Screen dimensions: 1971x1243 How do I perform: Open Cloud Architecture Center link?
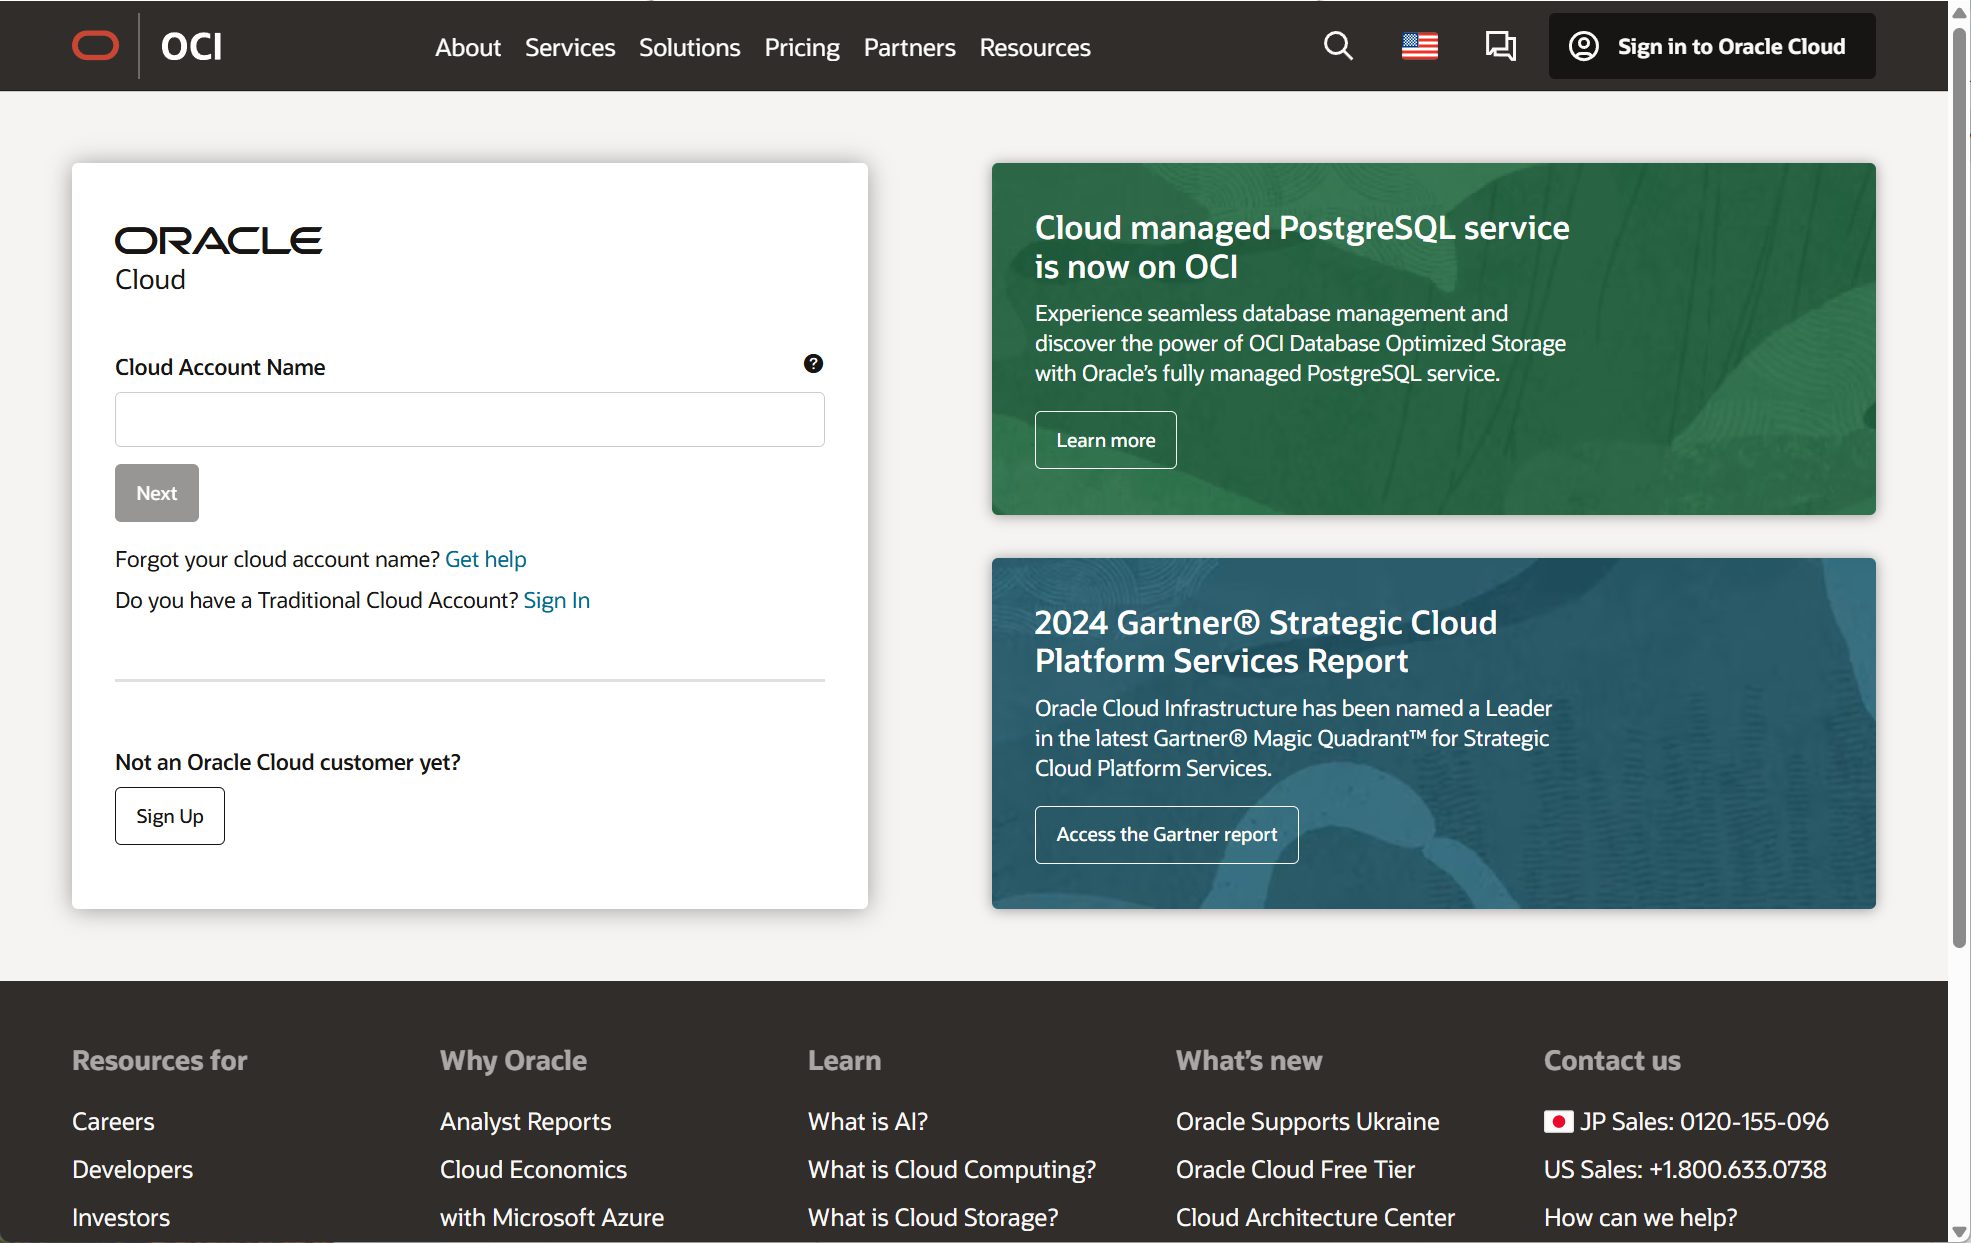[x=1315, y=1217]
